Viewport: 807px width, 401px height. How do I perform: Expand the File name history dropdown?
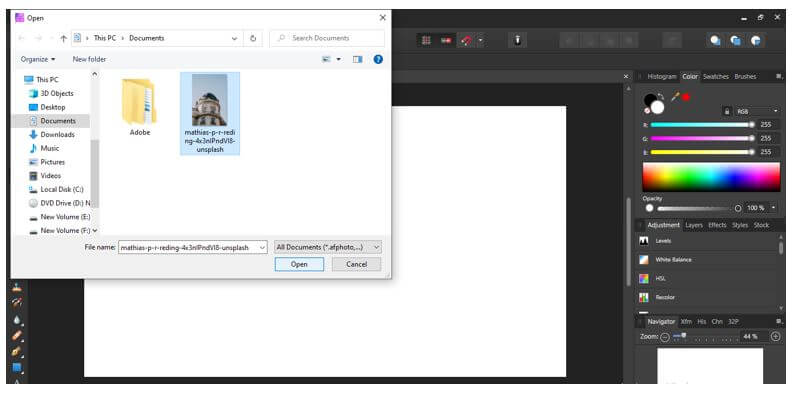[x=262, y=248]
